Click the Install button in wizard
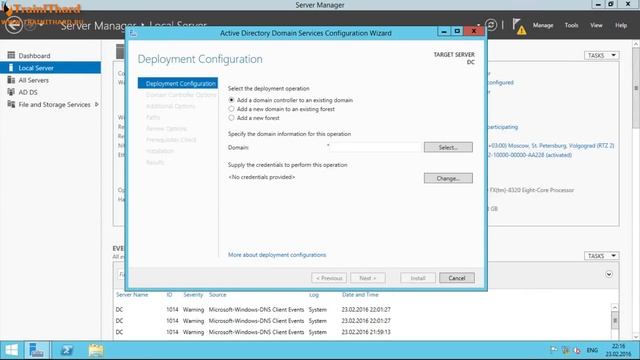Image resolution: width=640 pixels, height=360 pixels. [418, 278]
